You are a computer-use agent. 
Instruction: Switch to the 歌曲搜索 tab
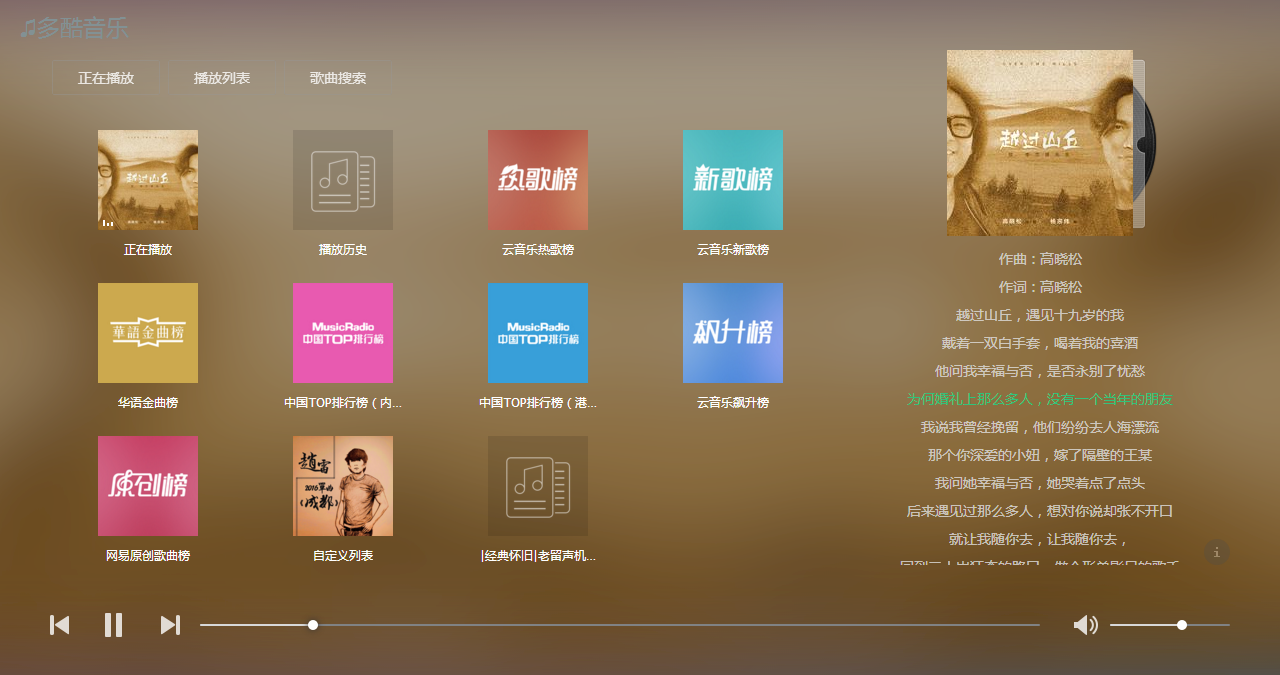click(x=338, y=78)
